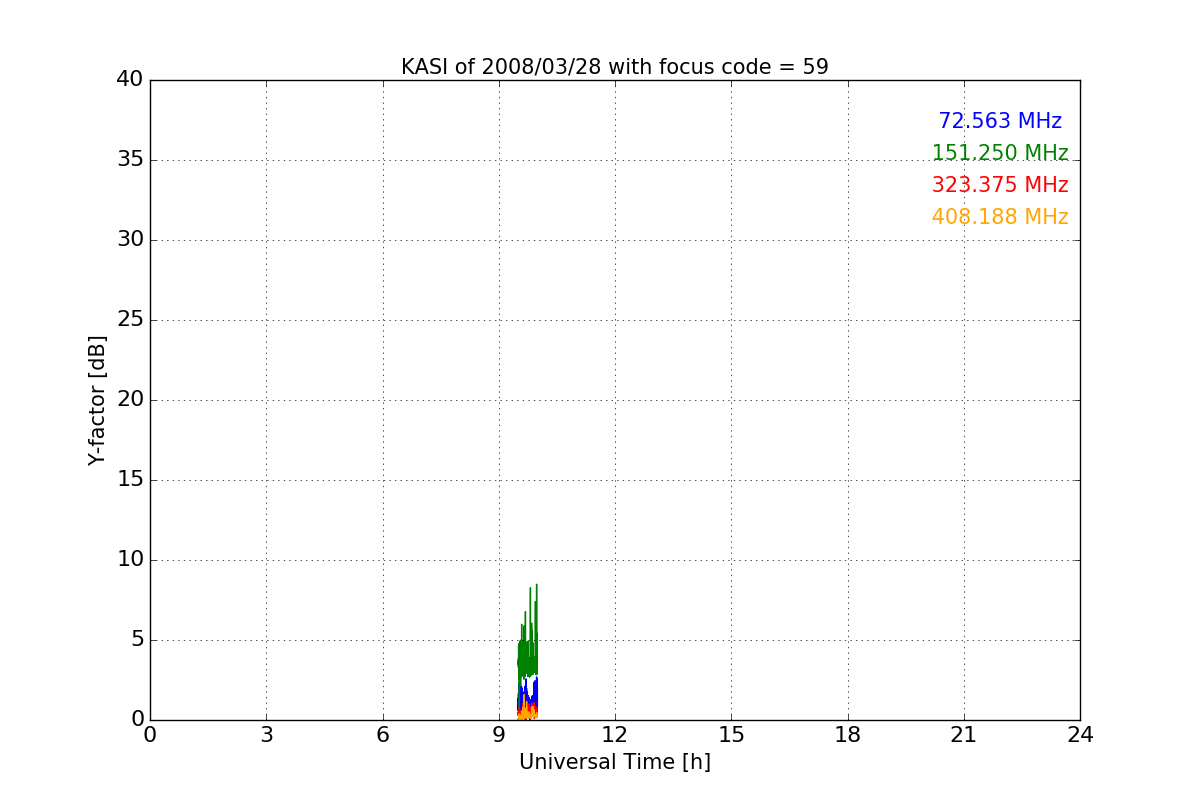Click the y-axis tick label 25
The image size is (1200, 800).
pos(130,320)
